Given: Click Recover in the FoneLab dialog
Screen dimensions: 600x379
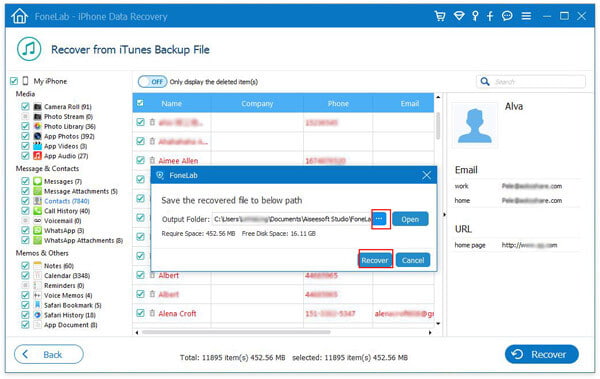Looking at the screenshot, I should (x=375, y=260).
